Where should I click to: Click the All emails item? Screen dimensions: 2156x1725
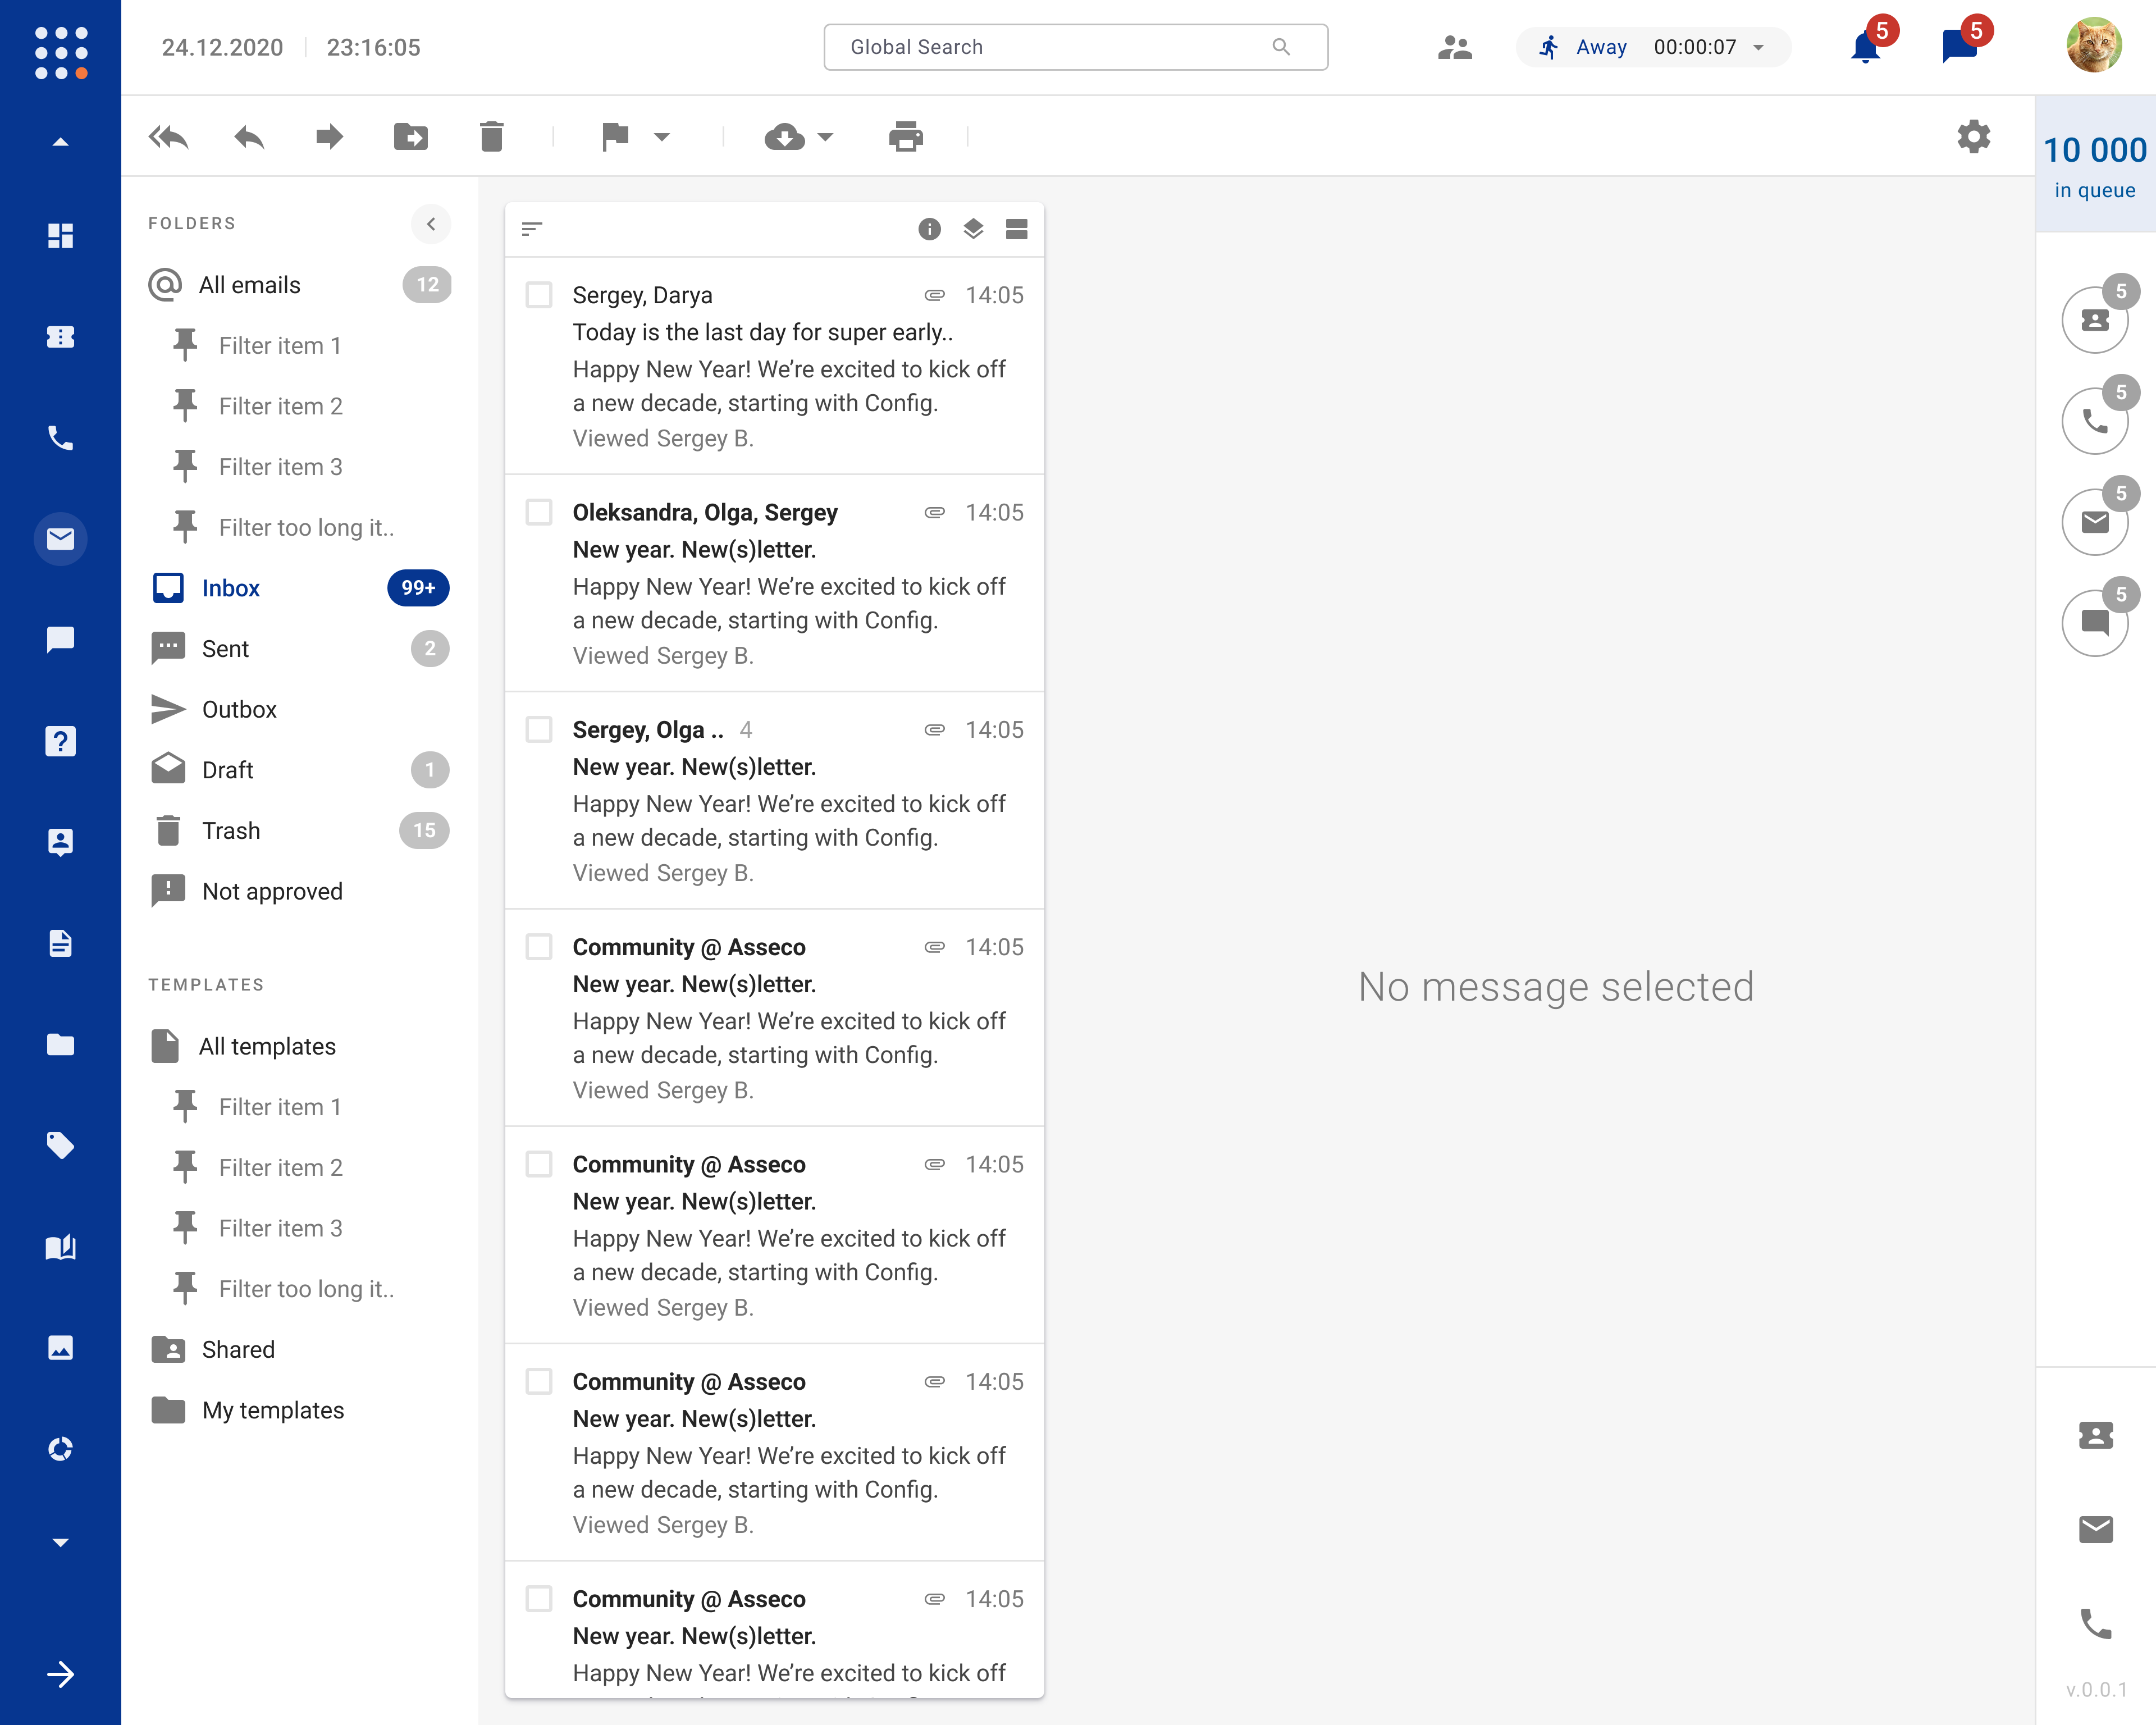click(250, 285)
